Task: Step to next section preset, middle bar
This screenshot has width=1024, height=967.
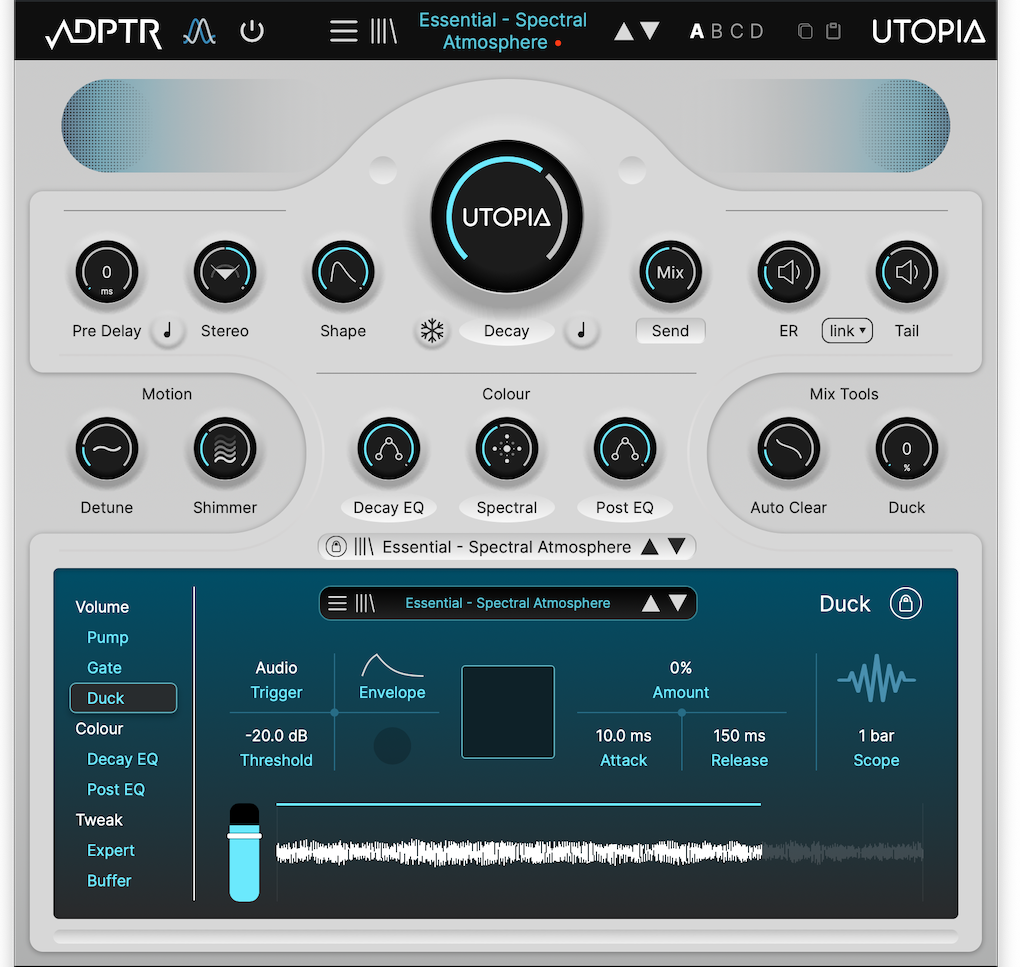Action: point(677,546)
